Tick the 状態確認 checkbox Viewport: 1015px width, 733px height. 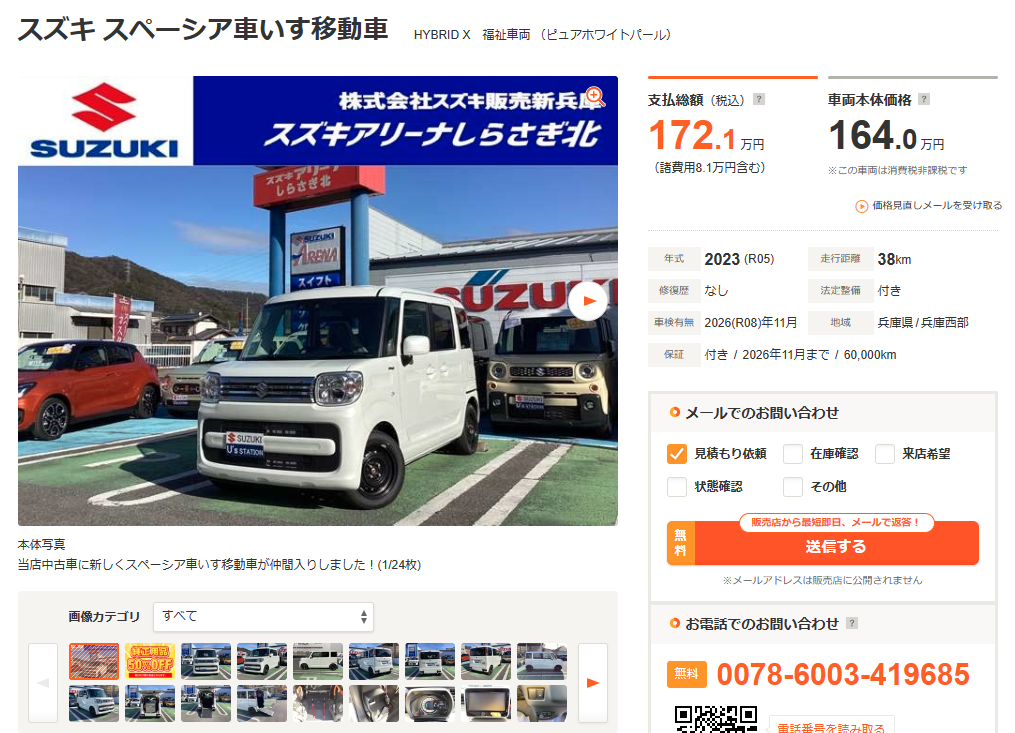(676, 486)
